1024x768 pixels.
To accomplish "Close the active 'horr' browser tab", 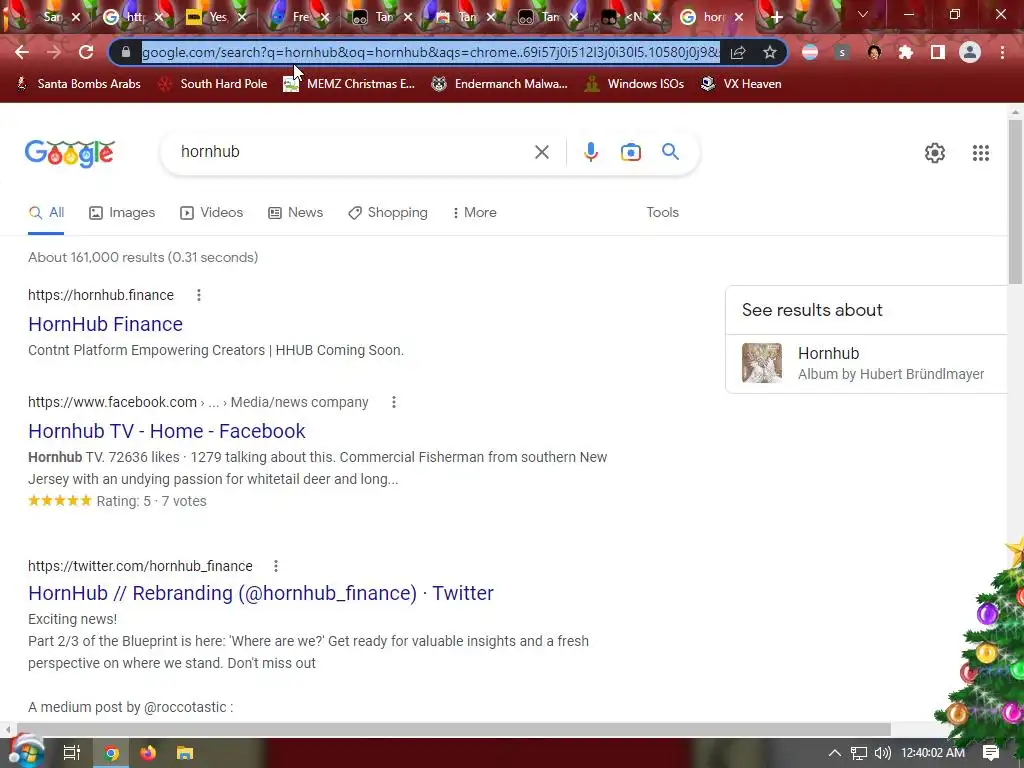I will pos(739,17).
